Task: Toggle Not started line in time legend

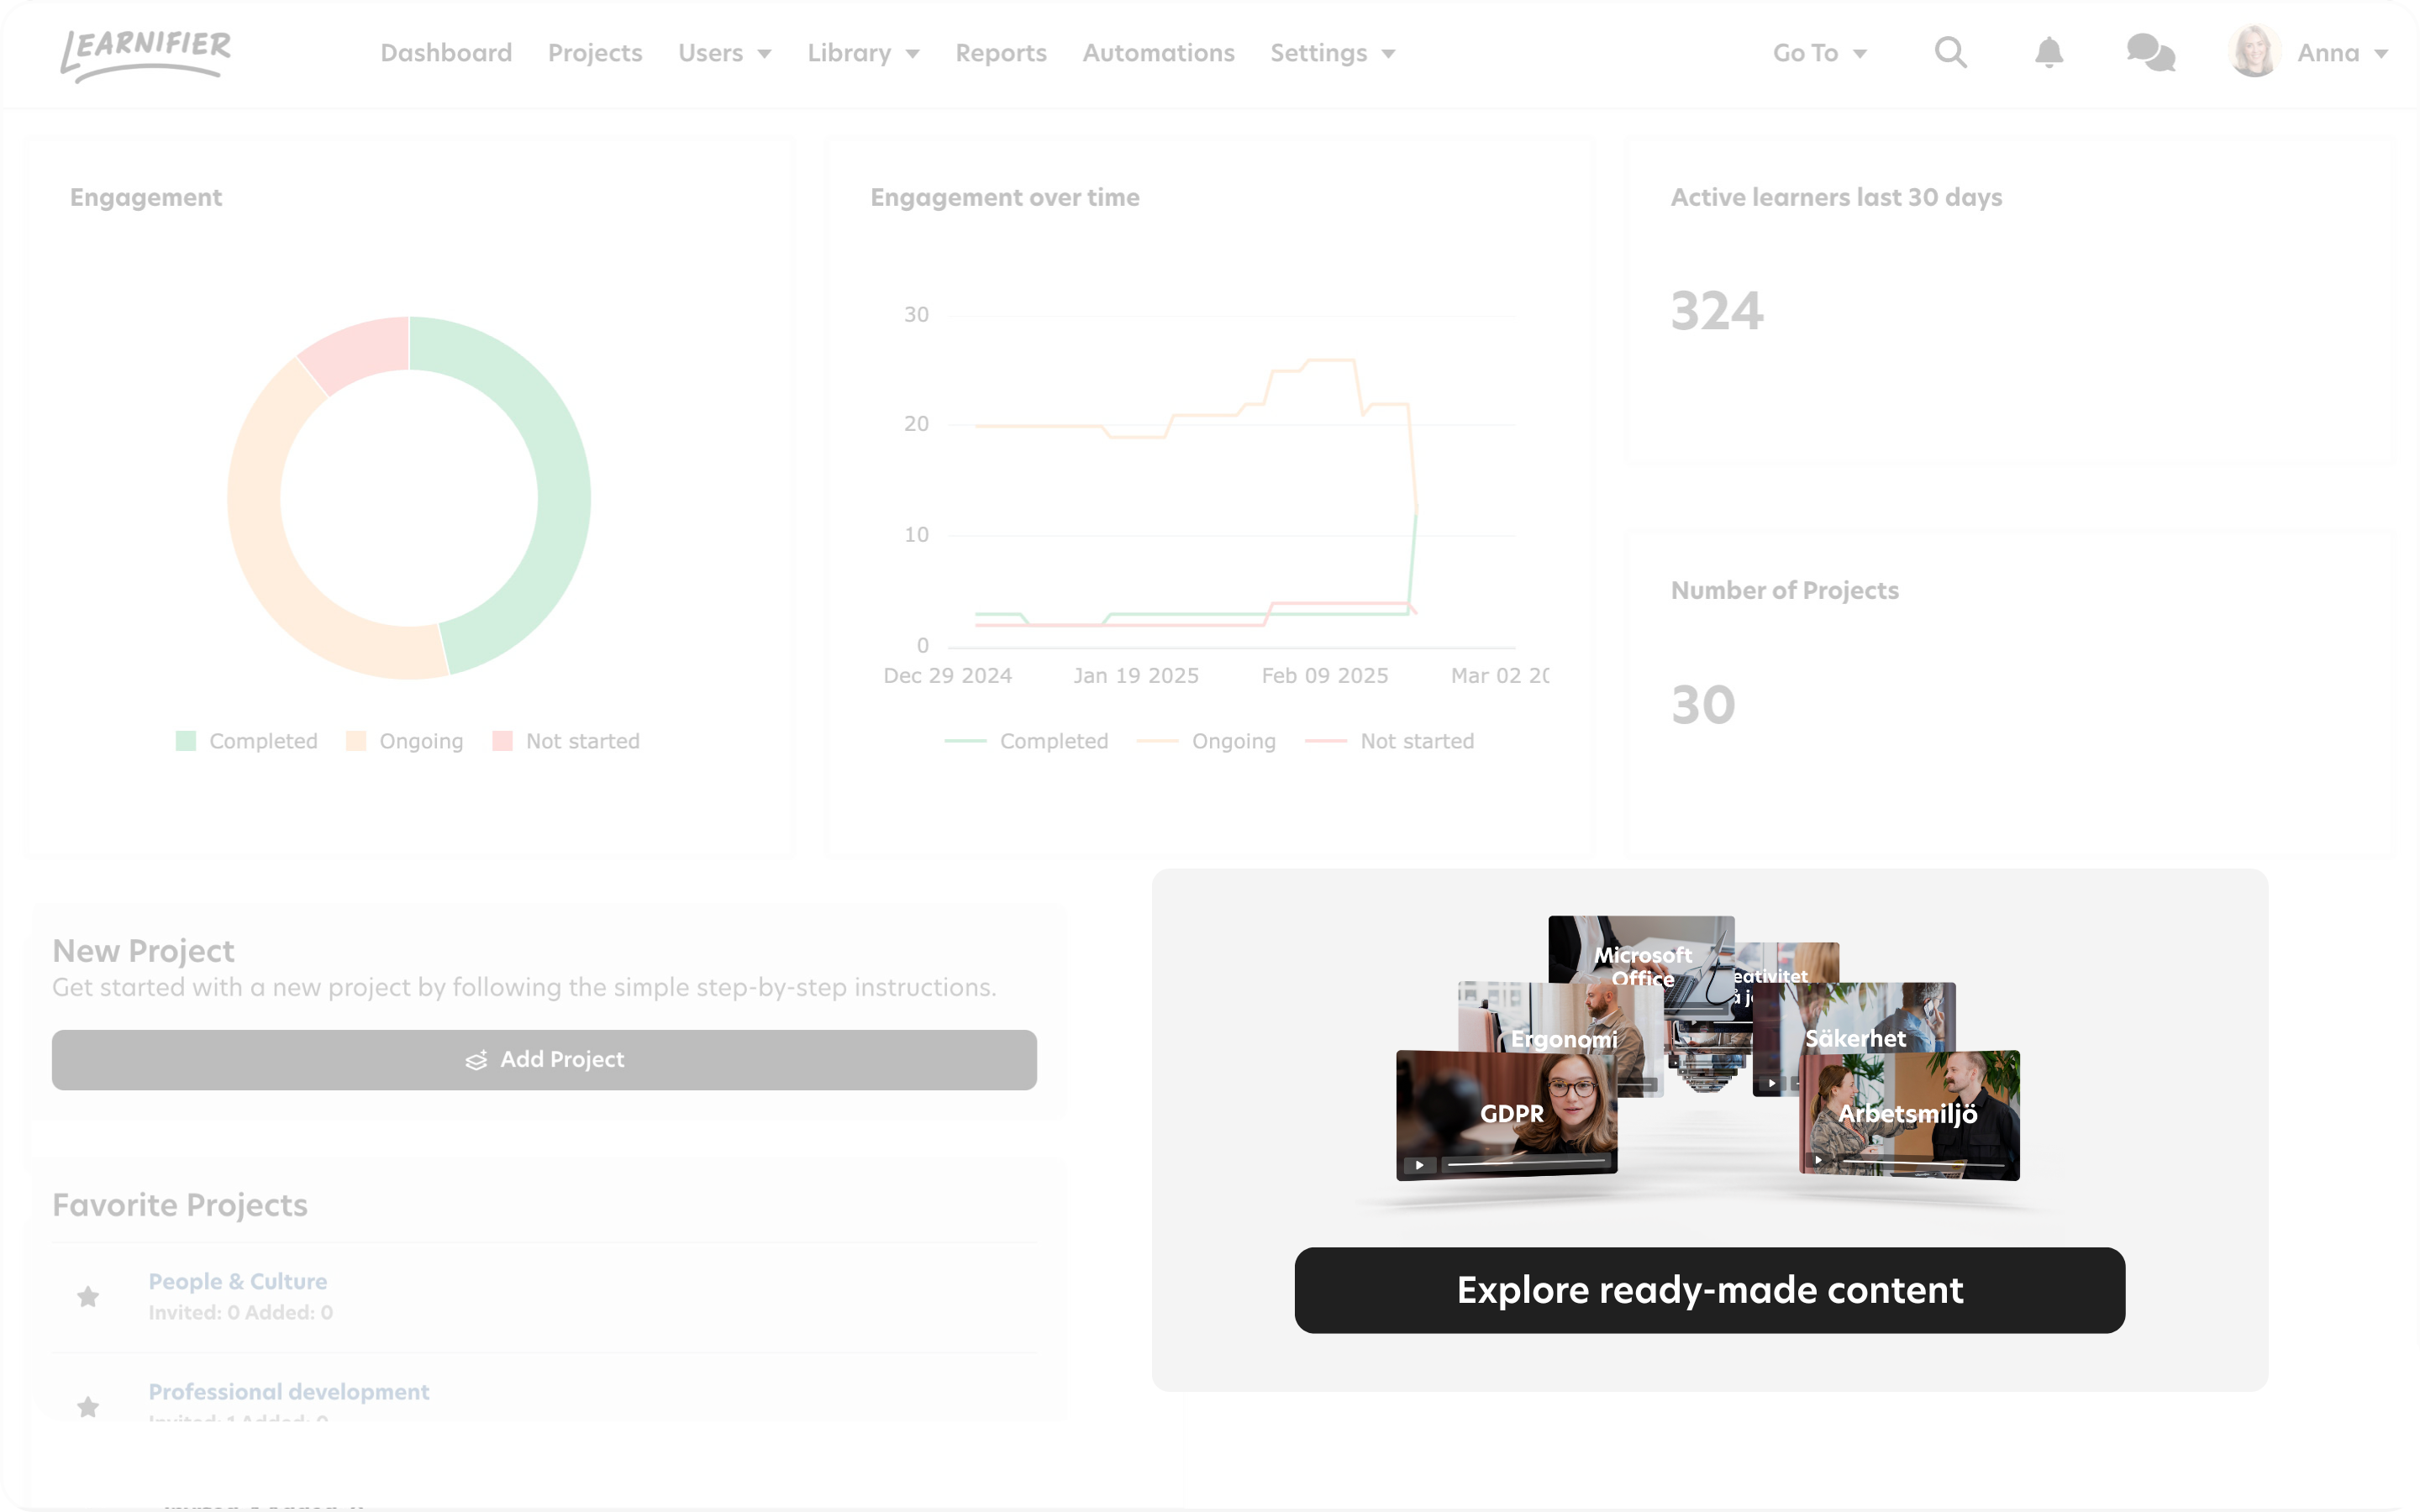Action: coord(1390,741)
